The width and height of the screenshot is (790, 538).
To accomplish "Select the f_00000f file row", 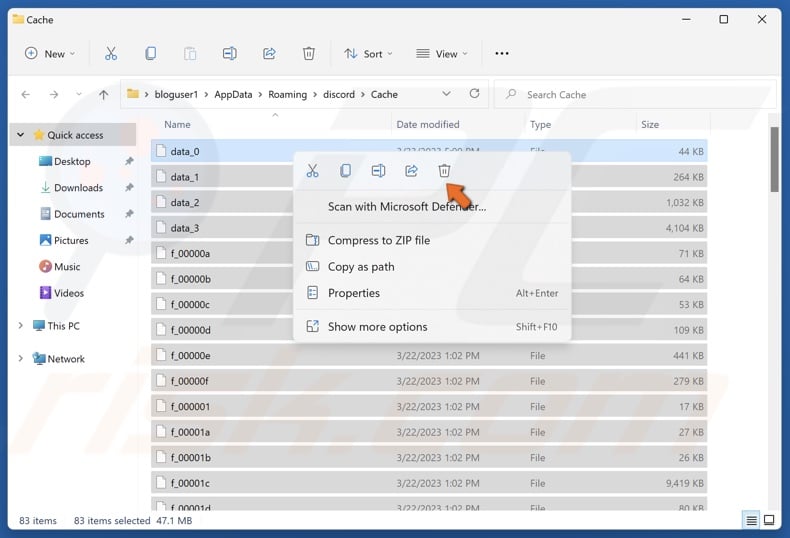I will click(x=429, y=381).
